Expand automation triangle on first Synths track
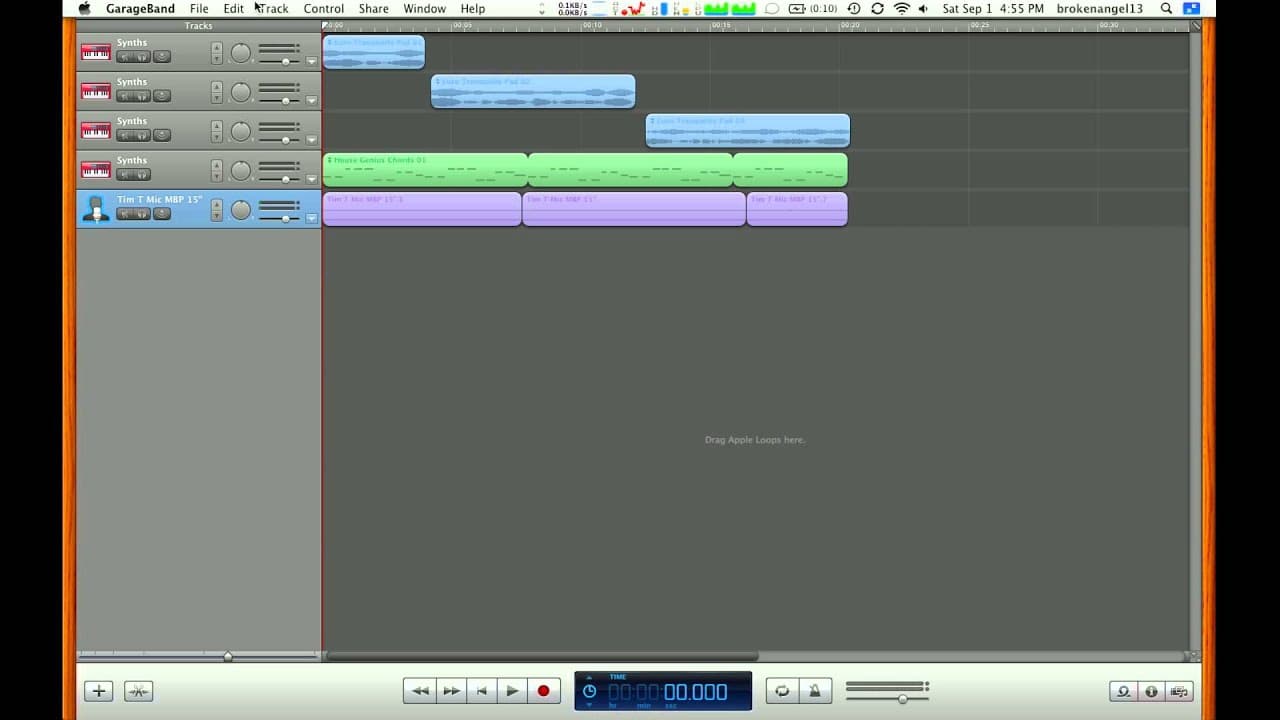The height and width of the screenshot is (720, 1280). pyautogui.click(x=311, y=61)
